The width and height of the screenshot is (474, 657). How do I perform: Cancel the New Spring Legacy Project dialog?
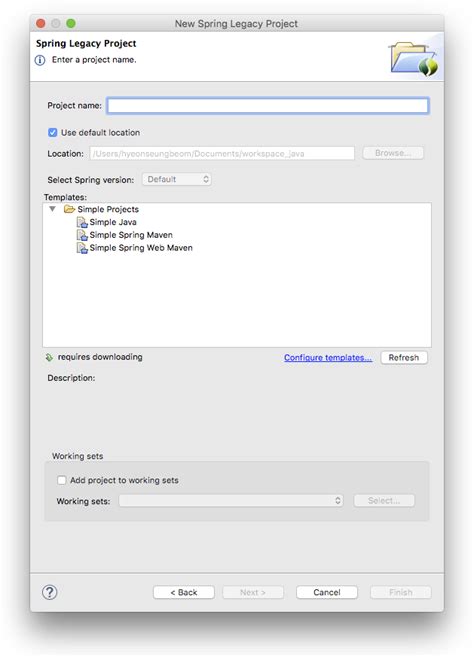[327, 592]
